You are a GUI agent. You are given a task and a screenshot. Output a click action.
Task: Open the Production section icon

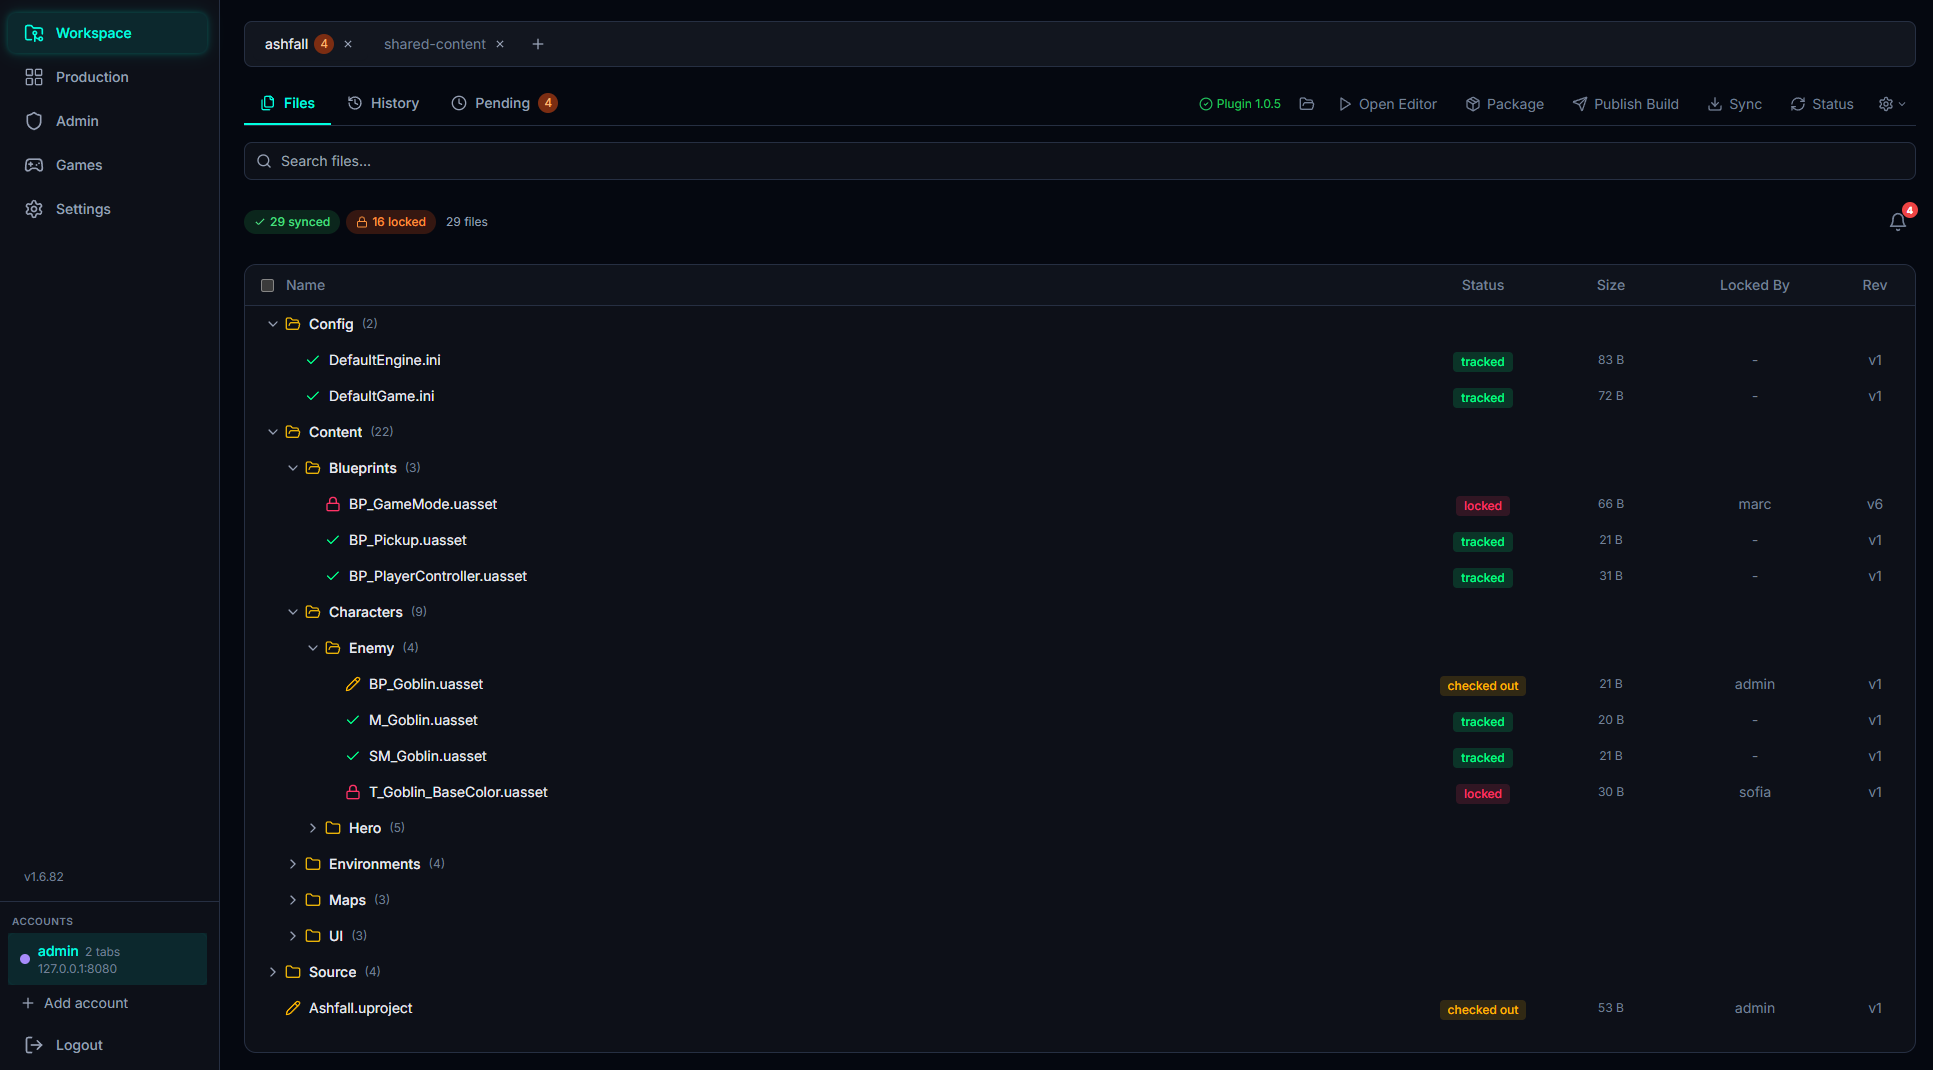point(34,77)
